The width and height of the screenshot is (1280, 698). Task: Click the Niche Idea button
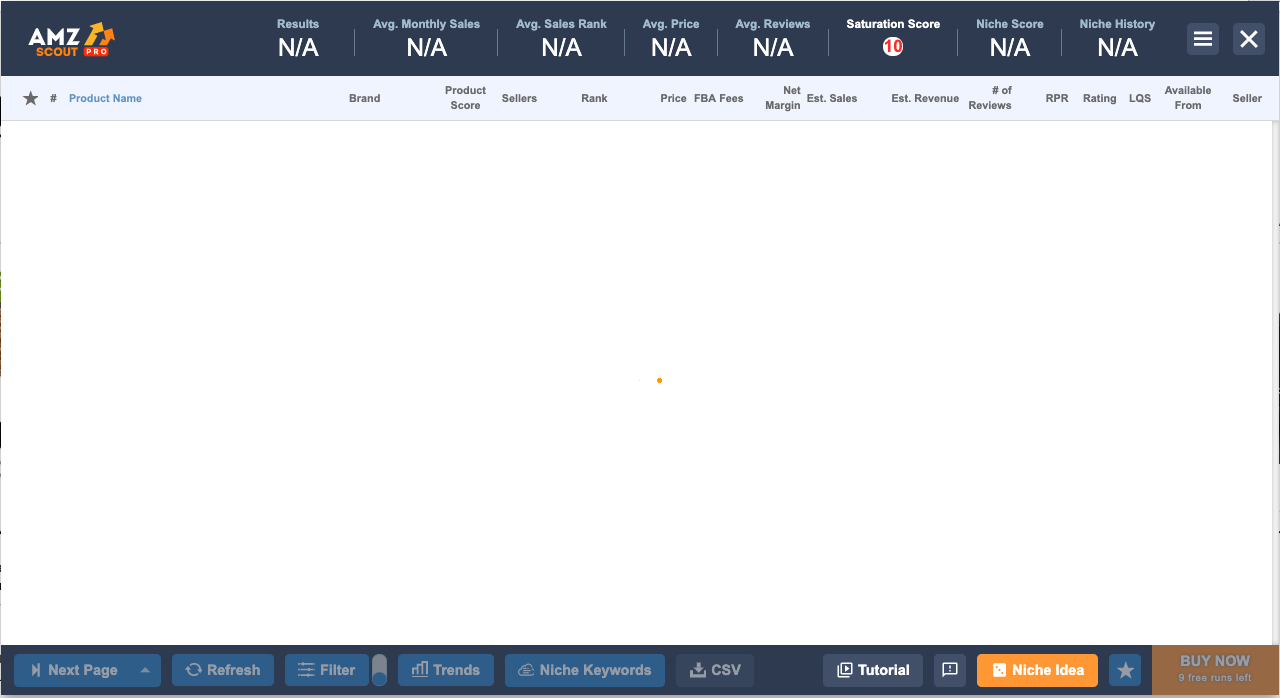tap(1037, 670)
